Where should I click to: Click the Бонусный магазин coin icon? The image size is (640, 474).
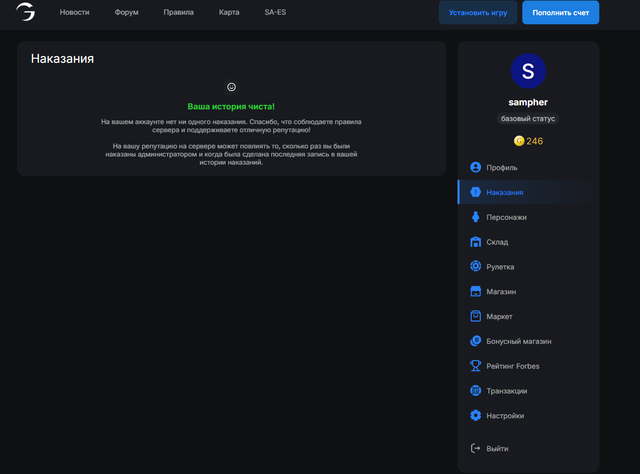click(476, 341)
